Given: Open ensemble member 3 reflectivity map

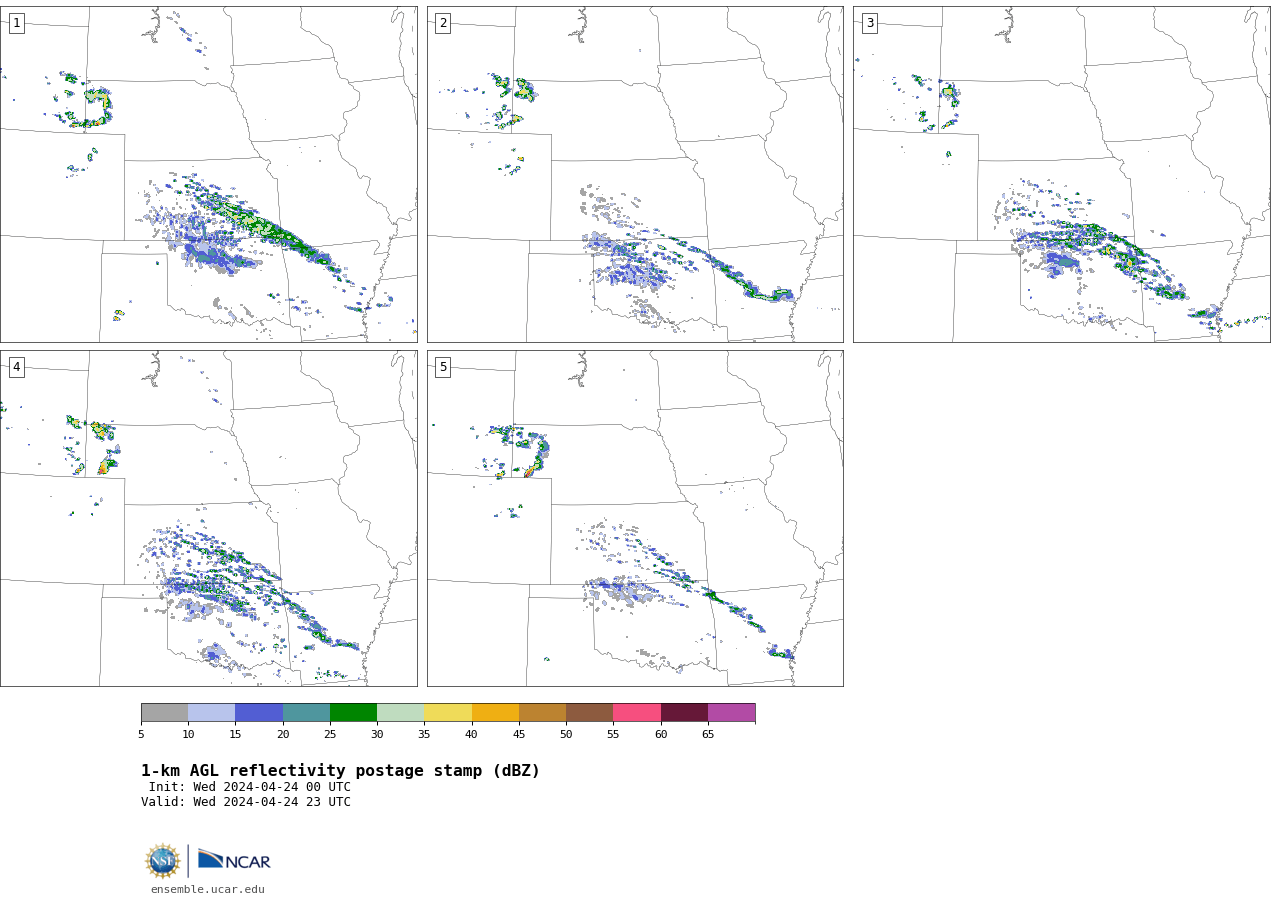Looking at the screenshot, I should coord(1061,174).
